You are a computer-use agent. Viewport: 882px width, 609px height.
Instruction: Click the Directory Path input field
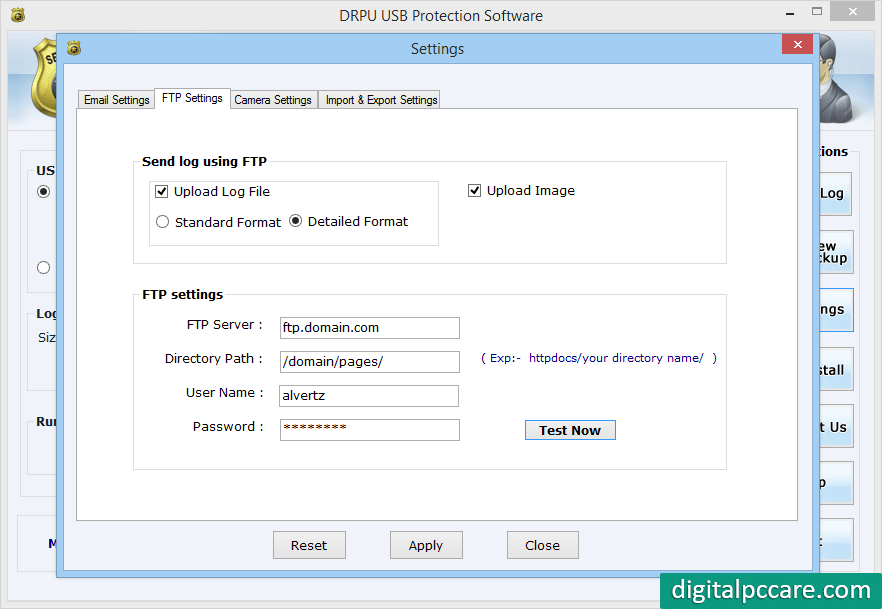click(370, 362)
